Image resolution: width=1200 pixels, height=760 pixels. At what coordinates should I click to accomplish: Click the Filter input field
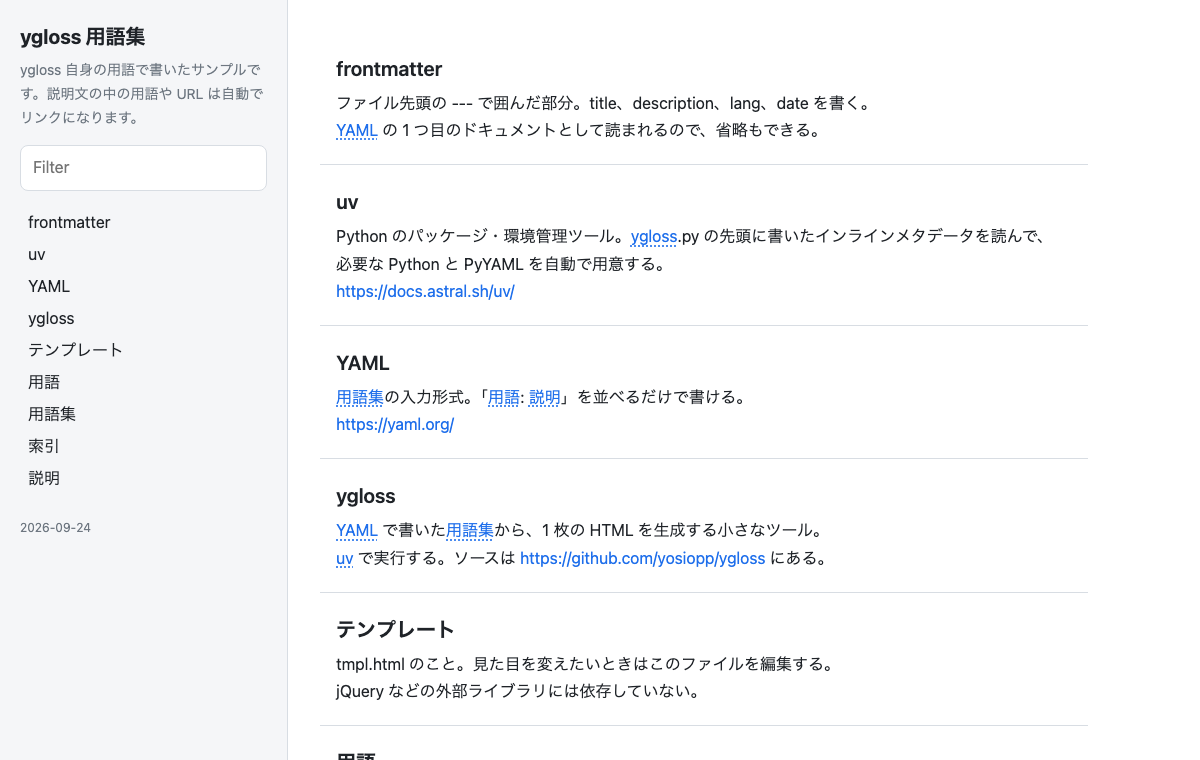click(x=143, y=168)
